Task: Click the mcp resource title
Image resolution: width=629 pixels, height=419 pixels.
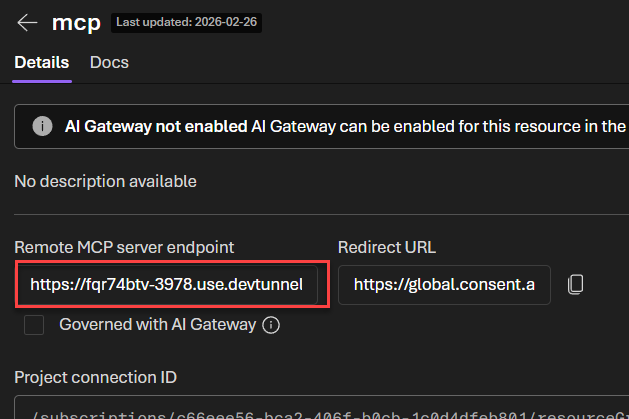Action: 76,23
